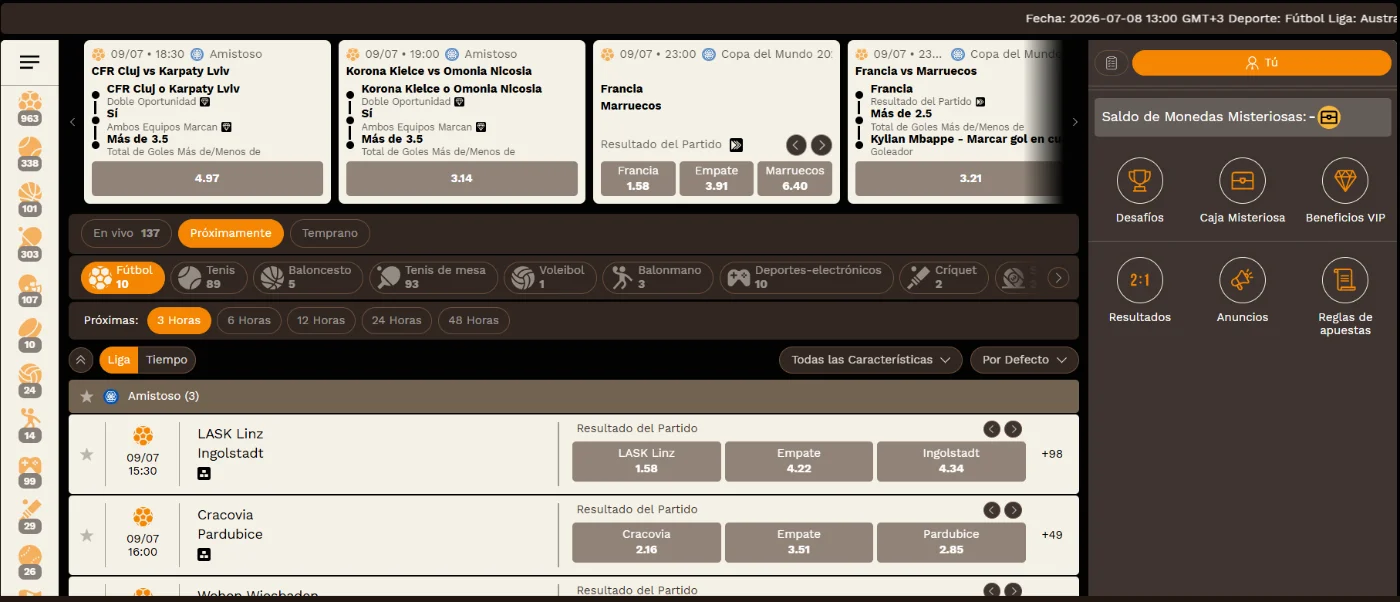Show the next market on Francia Marruecos card
This screenshot has height=602, width=1400.
pos(821,145)
